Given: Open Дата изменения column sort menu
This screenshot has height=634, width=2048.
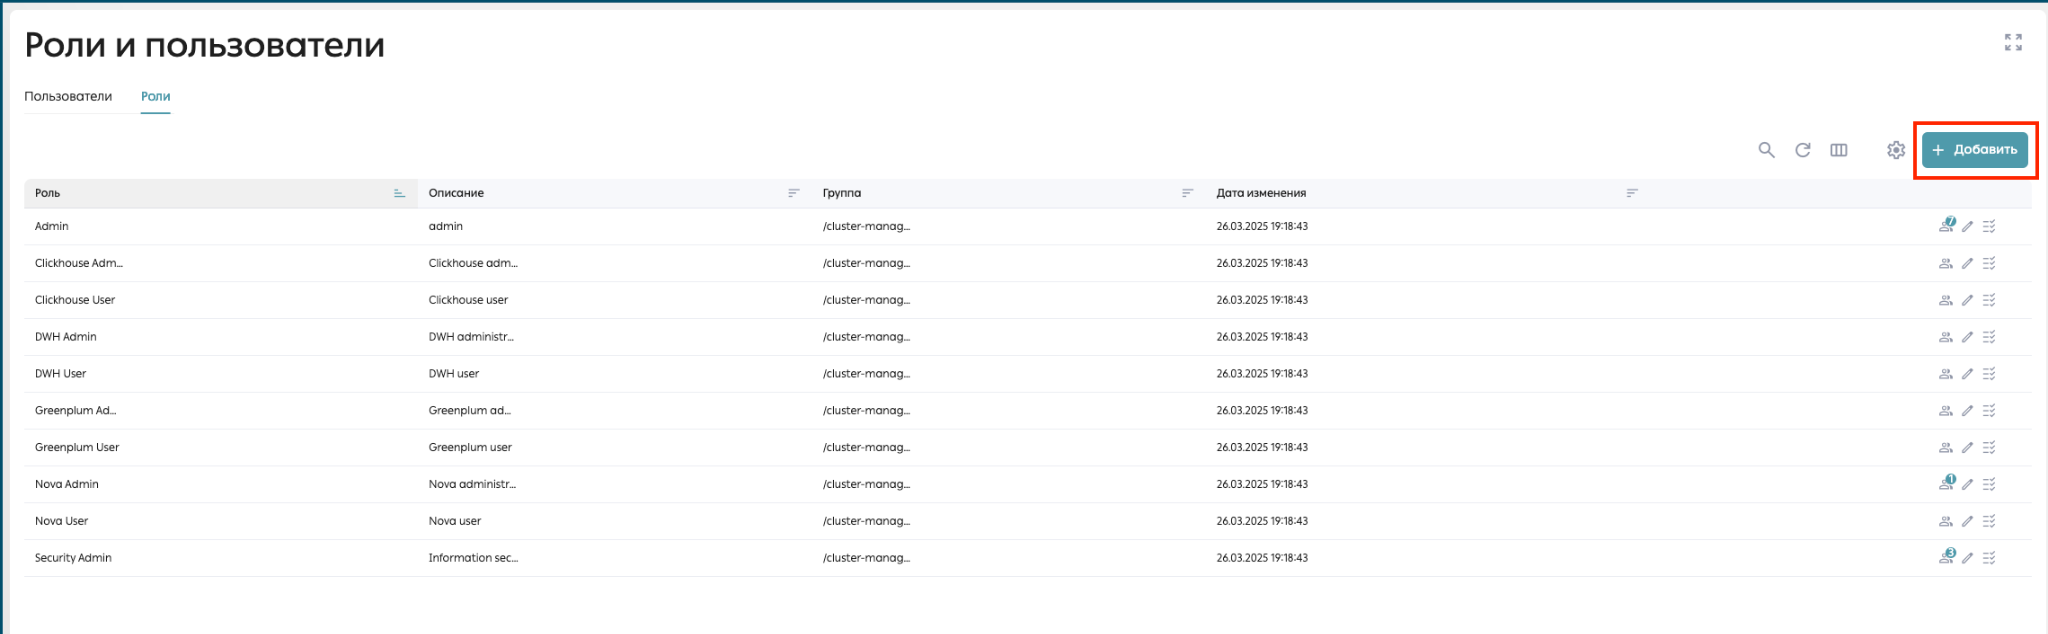Looking at the screenshot, I should [x=1631, y=193].
